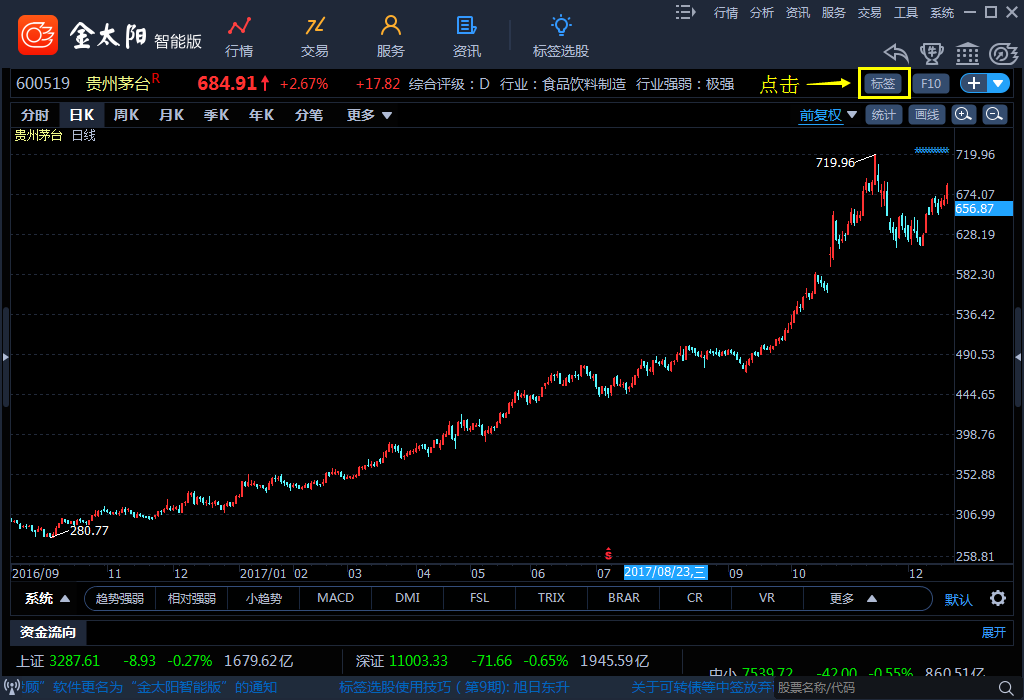Viewport: 1024px width, 700px height.
Task: Expand the left side panel arrow
Action: [x=5, y=357]
